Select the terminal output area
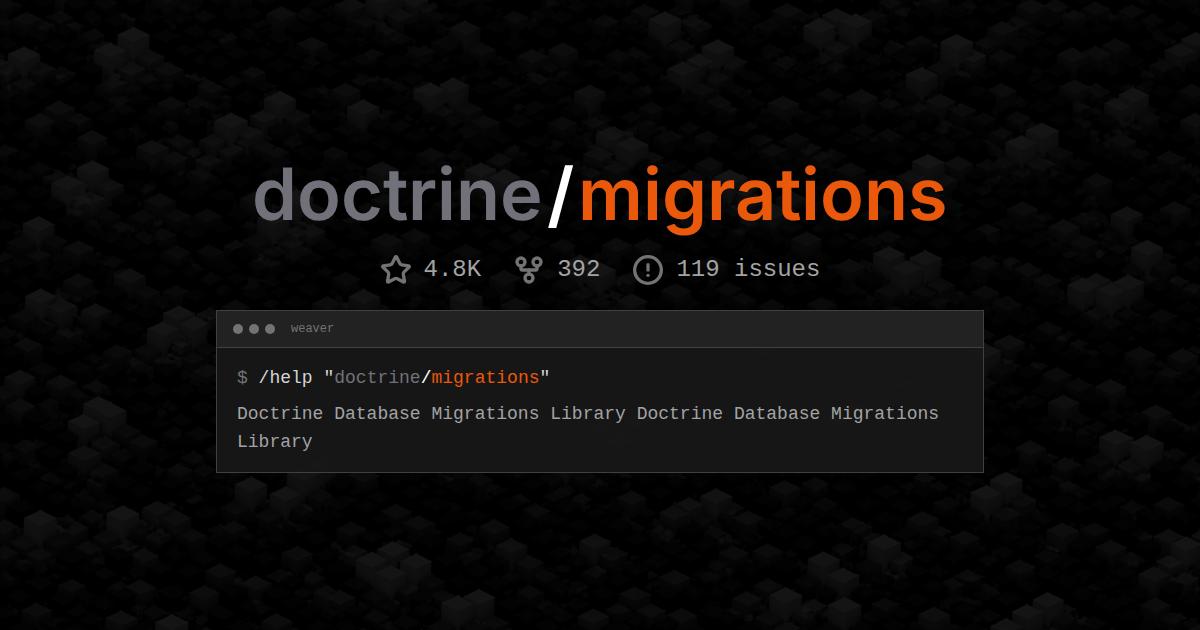This screenshot has height=630, width=1200. [587, 425]
